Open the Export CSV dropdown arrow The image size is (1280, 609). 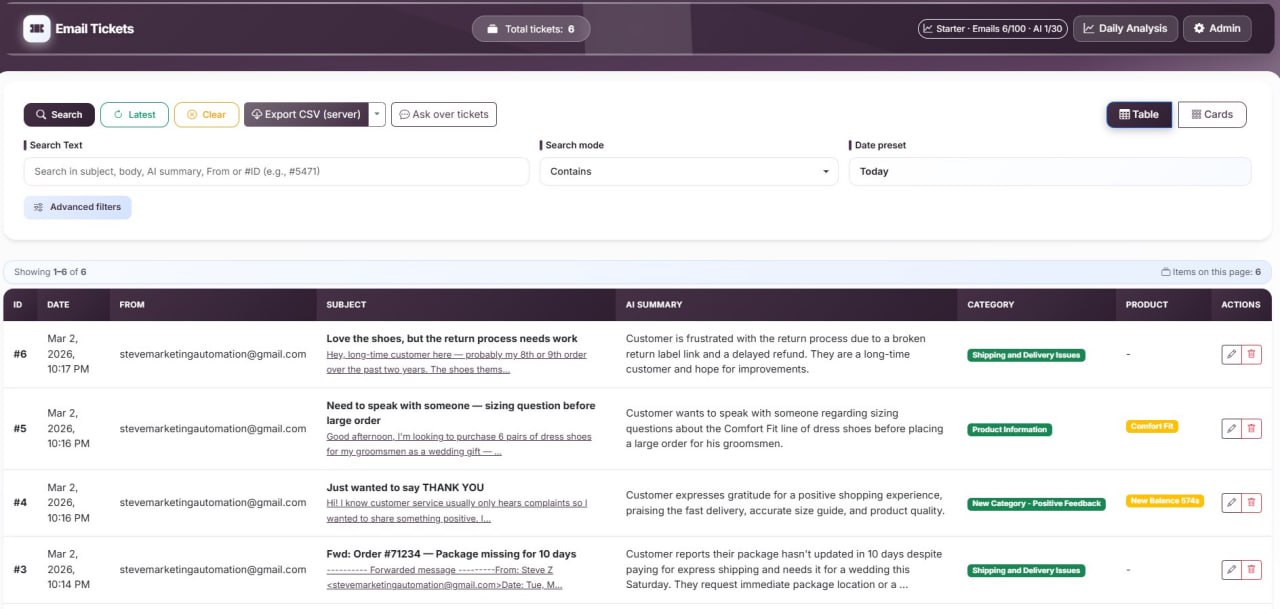(377, 115)
